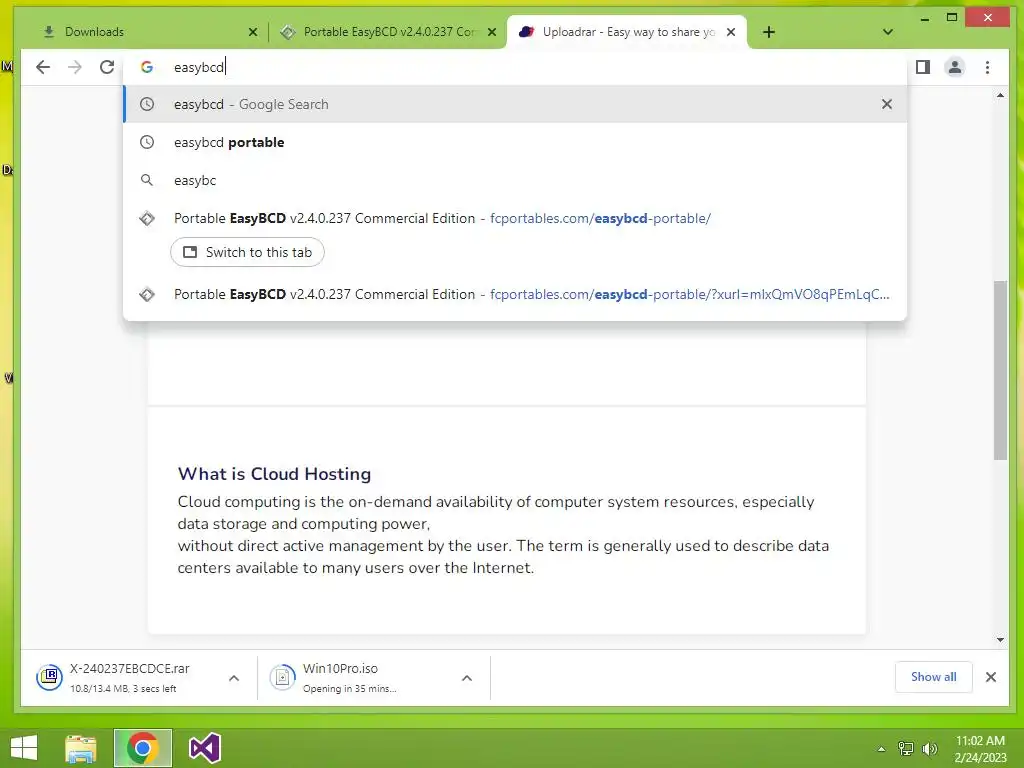
Task: Open the fcportables suggestion with ?xurl parameter
Action: pyautogui.click(x=515, y=295)
